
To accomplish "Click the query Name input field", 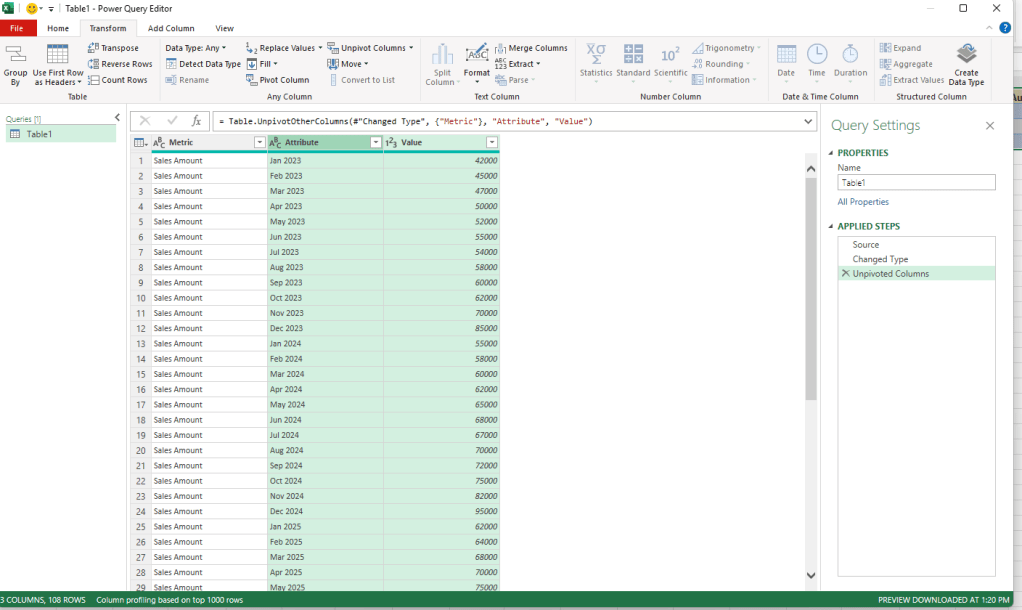I will coord(916,183).
